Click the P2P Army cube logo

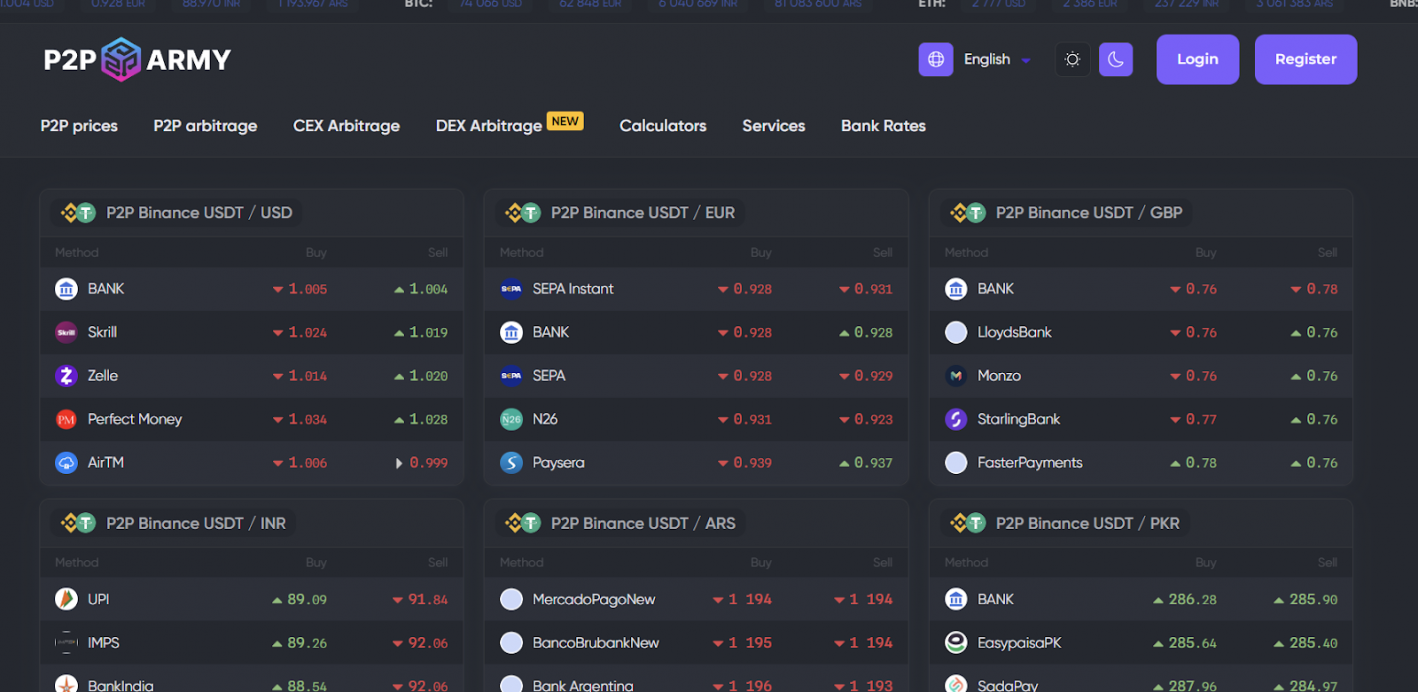click(121, 59)
